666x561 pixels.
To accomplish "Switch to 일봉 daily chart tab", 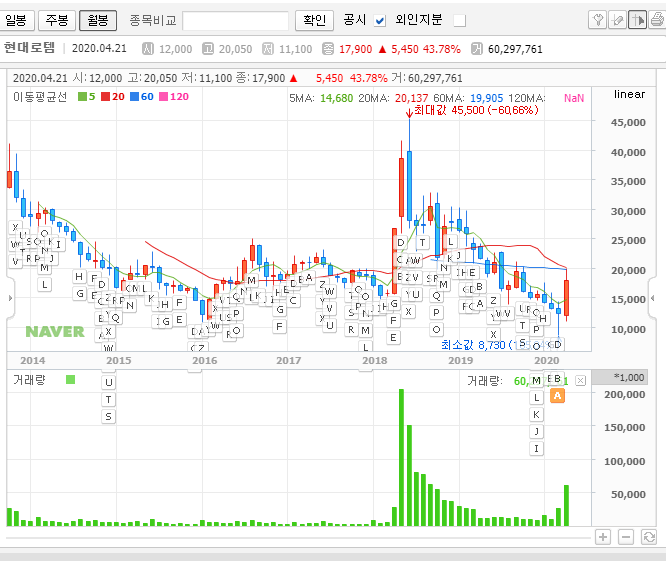I will click(16, 20).
